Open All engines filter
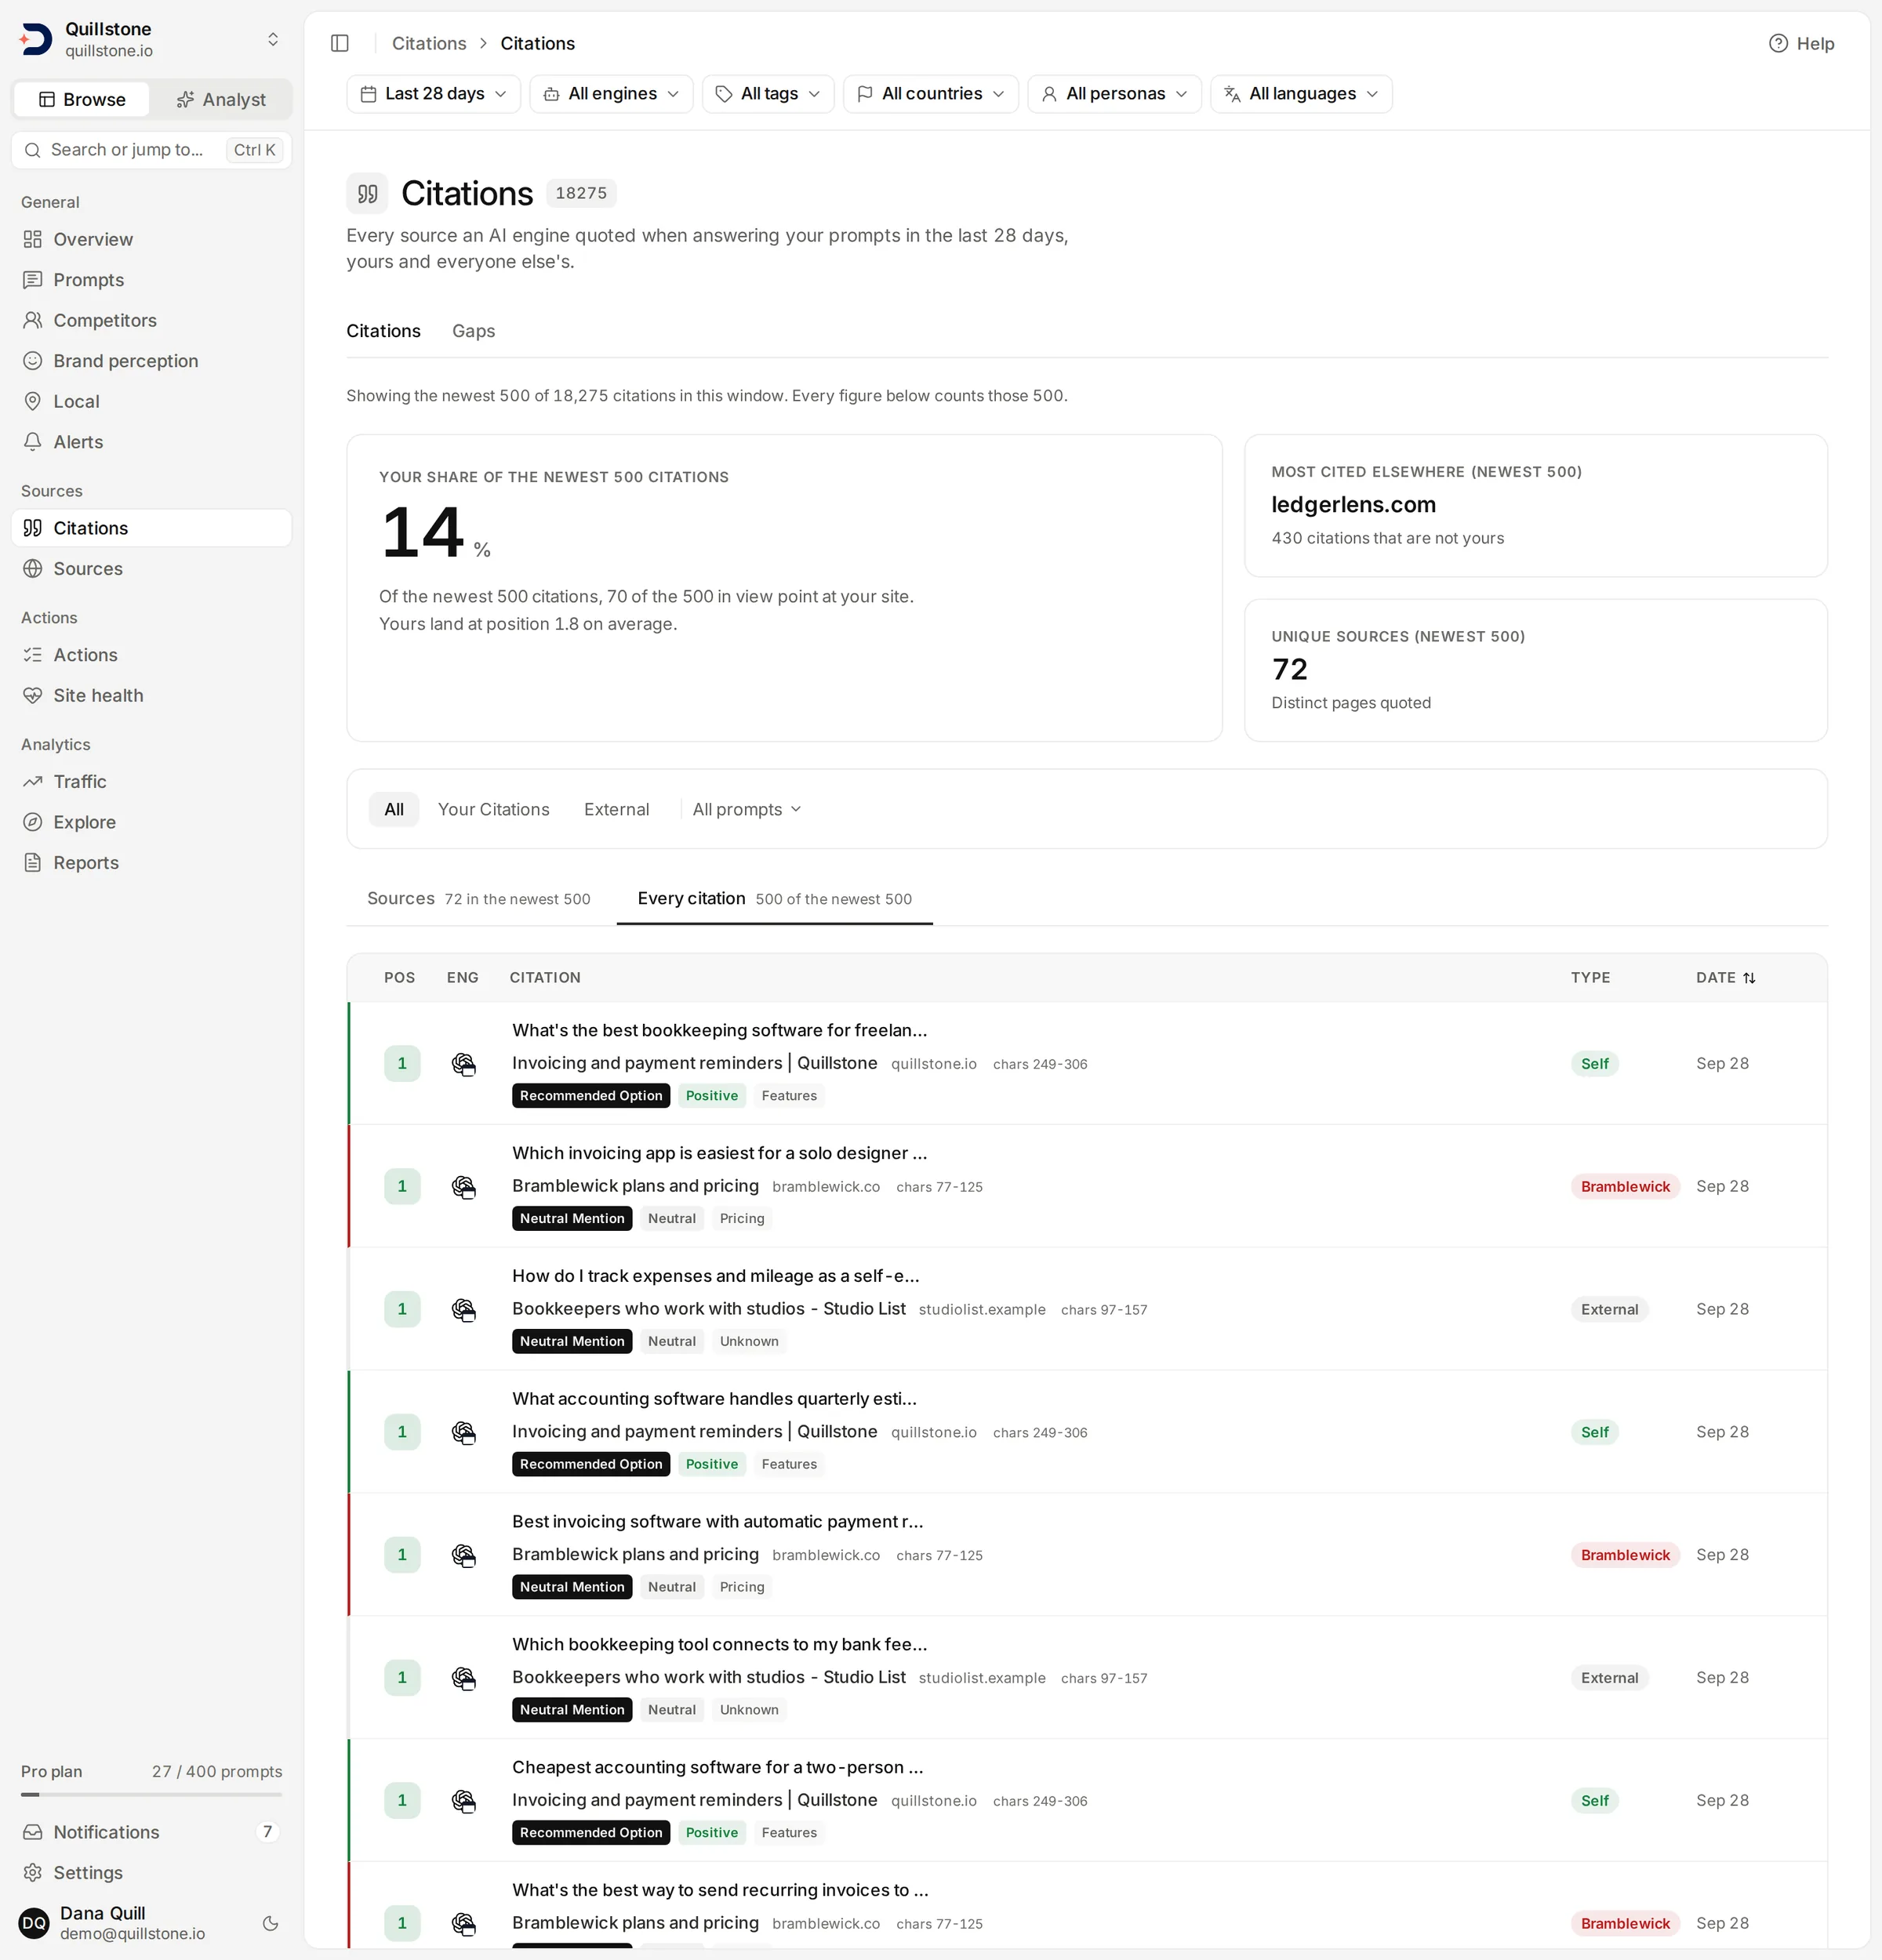 point(611,94)
